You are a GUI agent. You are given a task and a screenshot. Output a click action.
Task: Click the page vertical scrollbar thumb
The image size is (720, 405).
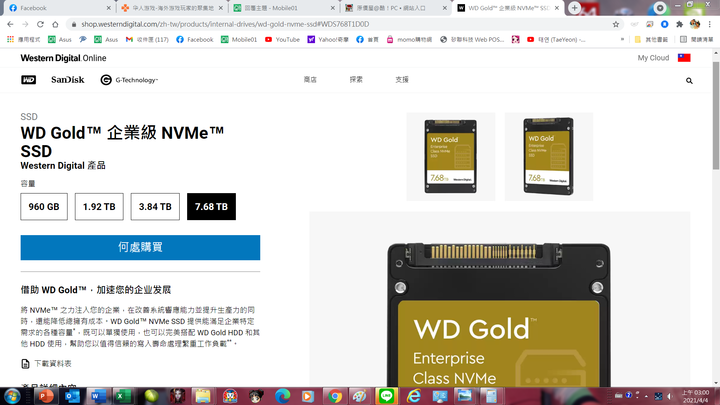(x=716, y=115)
